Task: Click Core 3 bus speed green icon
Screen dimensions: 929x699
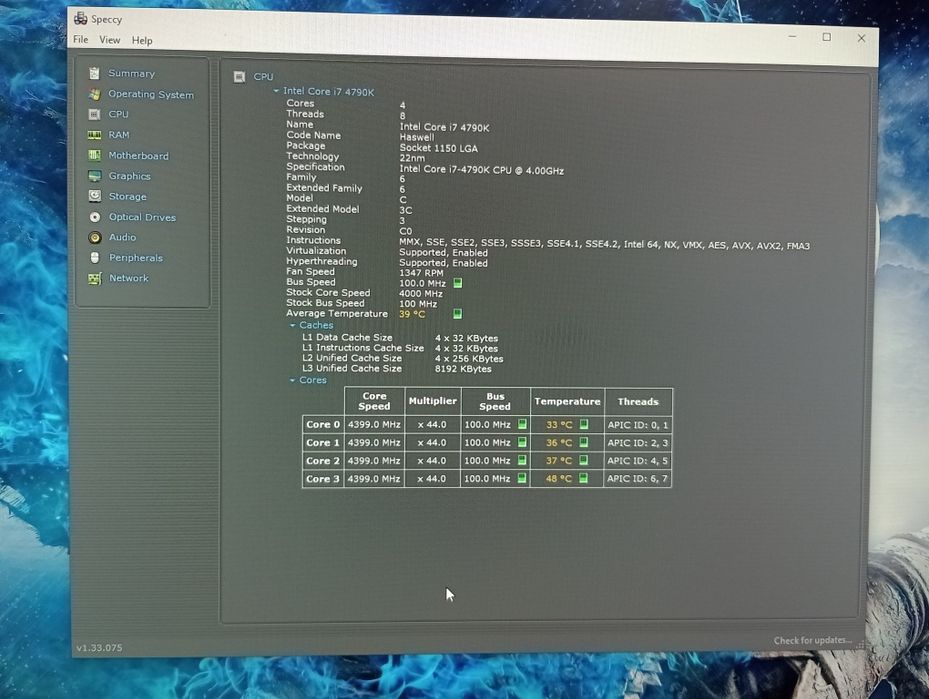Action: coord(522,477)
